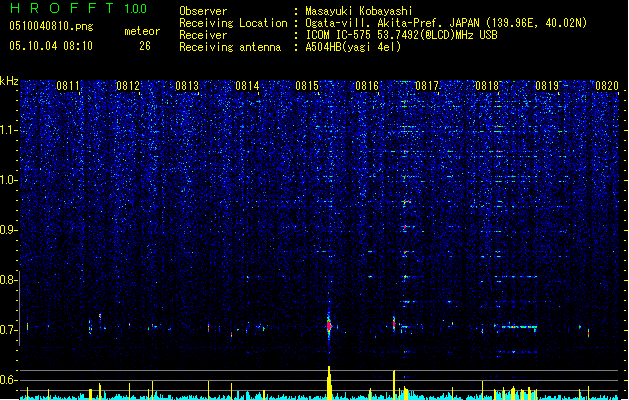629x400 pixels.
Task: Click the date stamp 05.10.04 08:10
Action: [x=51, y=46]
